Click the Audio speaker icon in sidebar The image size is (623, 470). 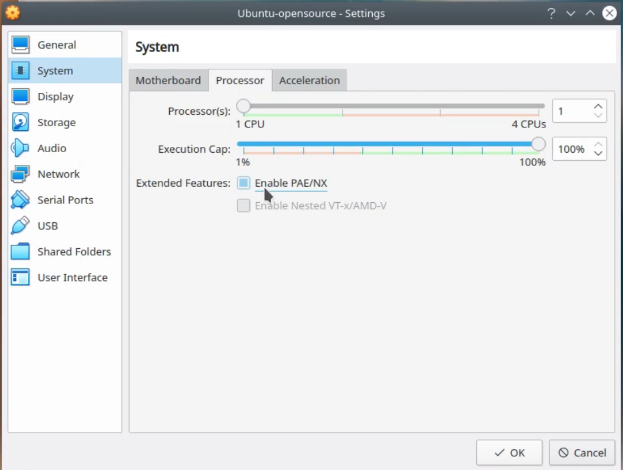point(19,148)
